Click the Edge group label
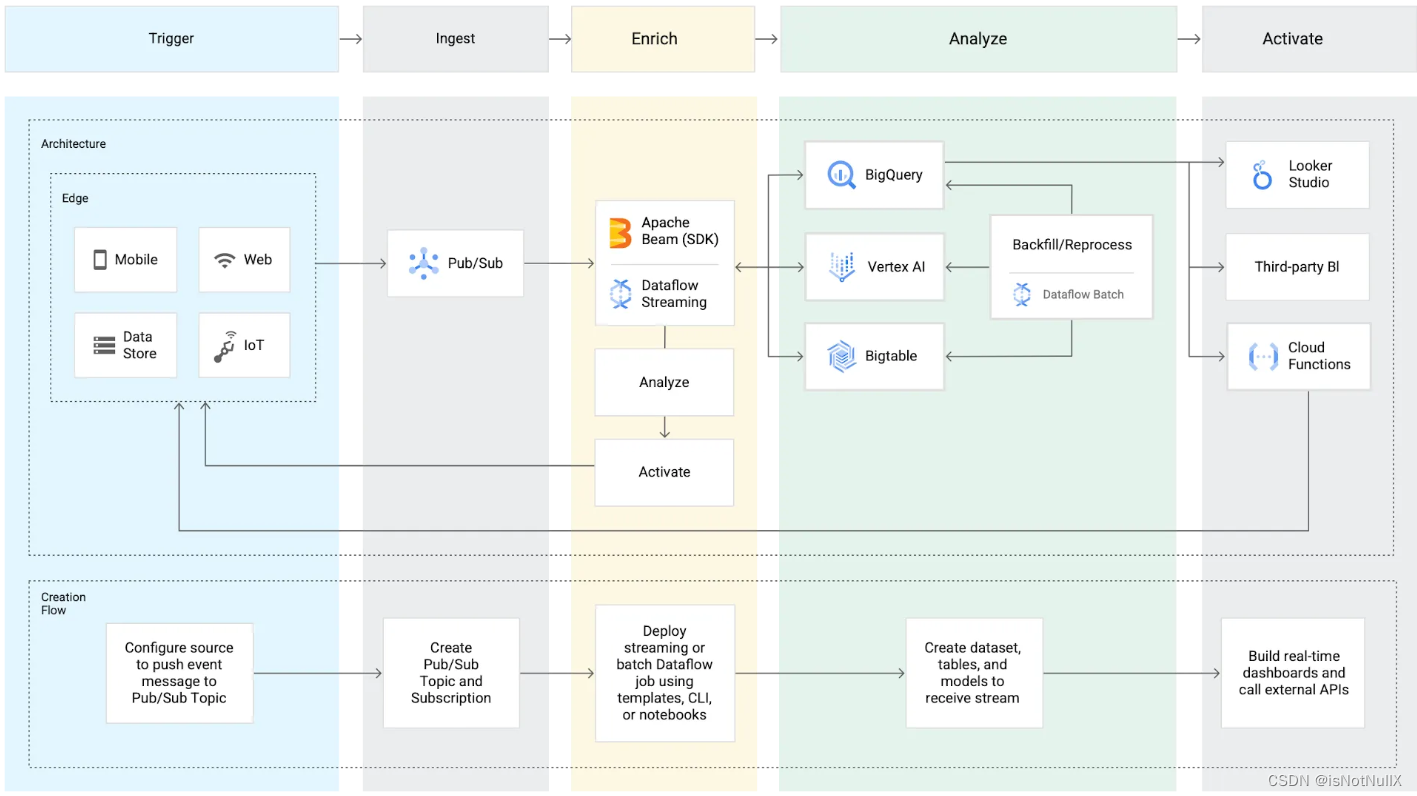This screenshot has height=796, width=1417. point(75,198)
